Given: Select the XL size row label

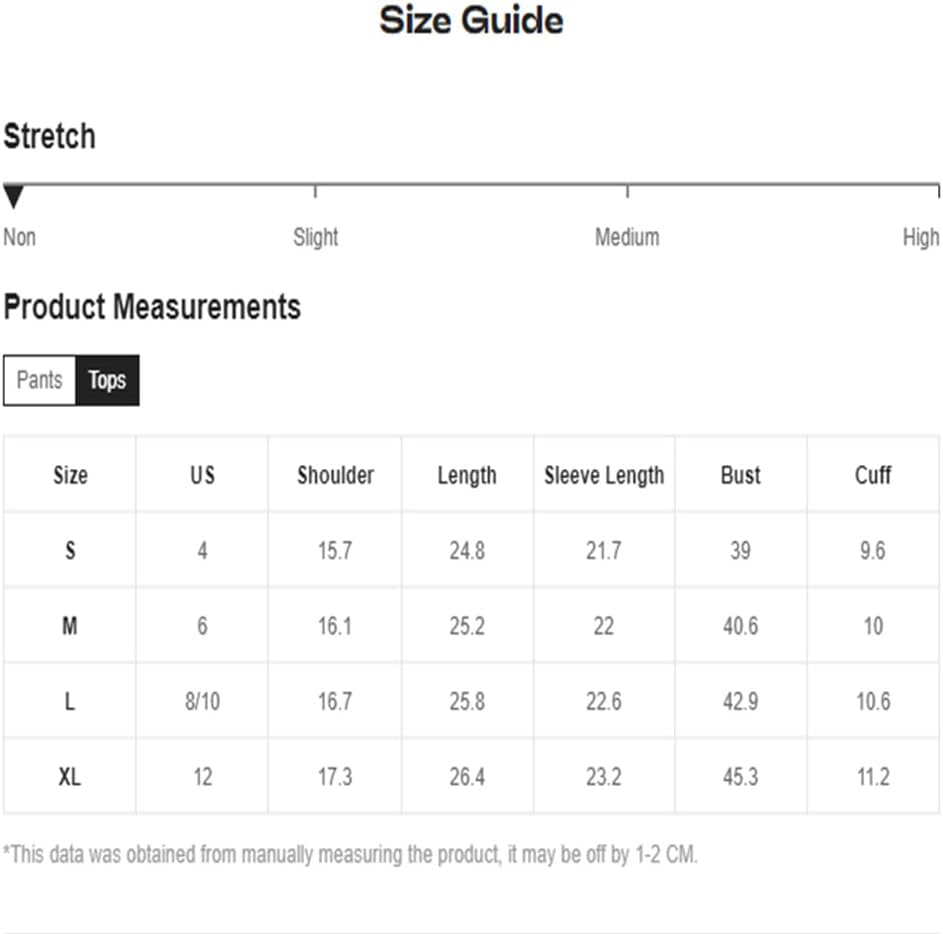Looking at the screenshot, I should [x=70, y=776].
